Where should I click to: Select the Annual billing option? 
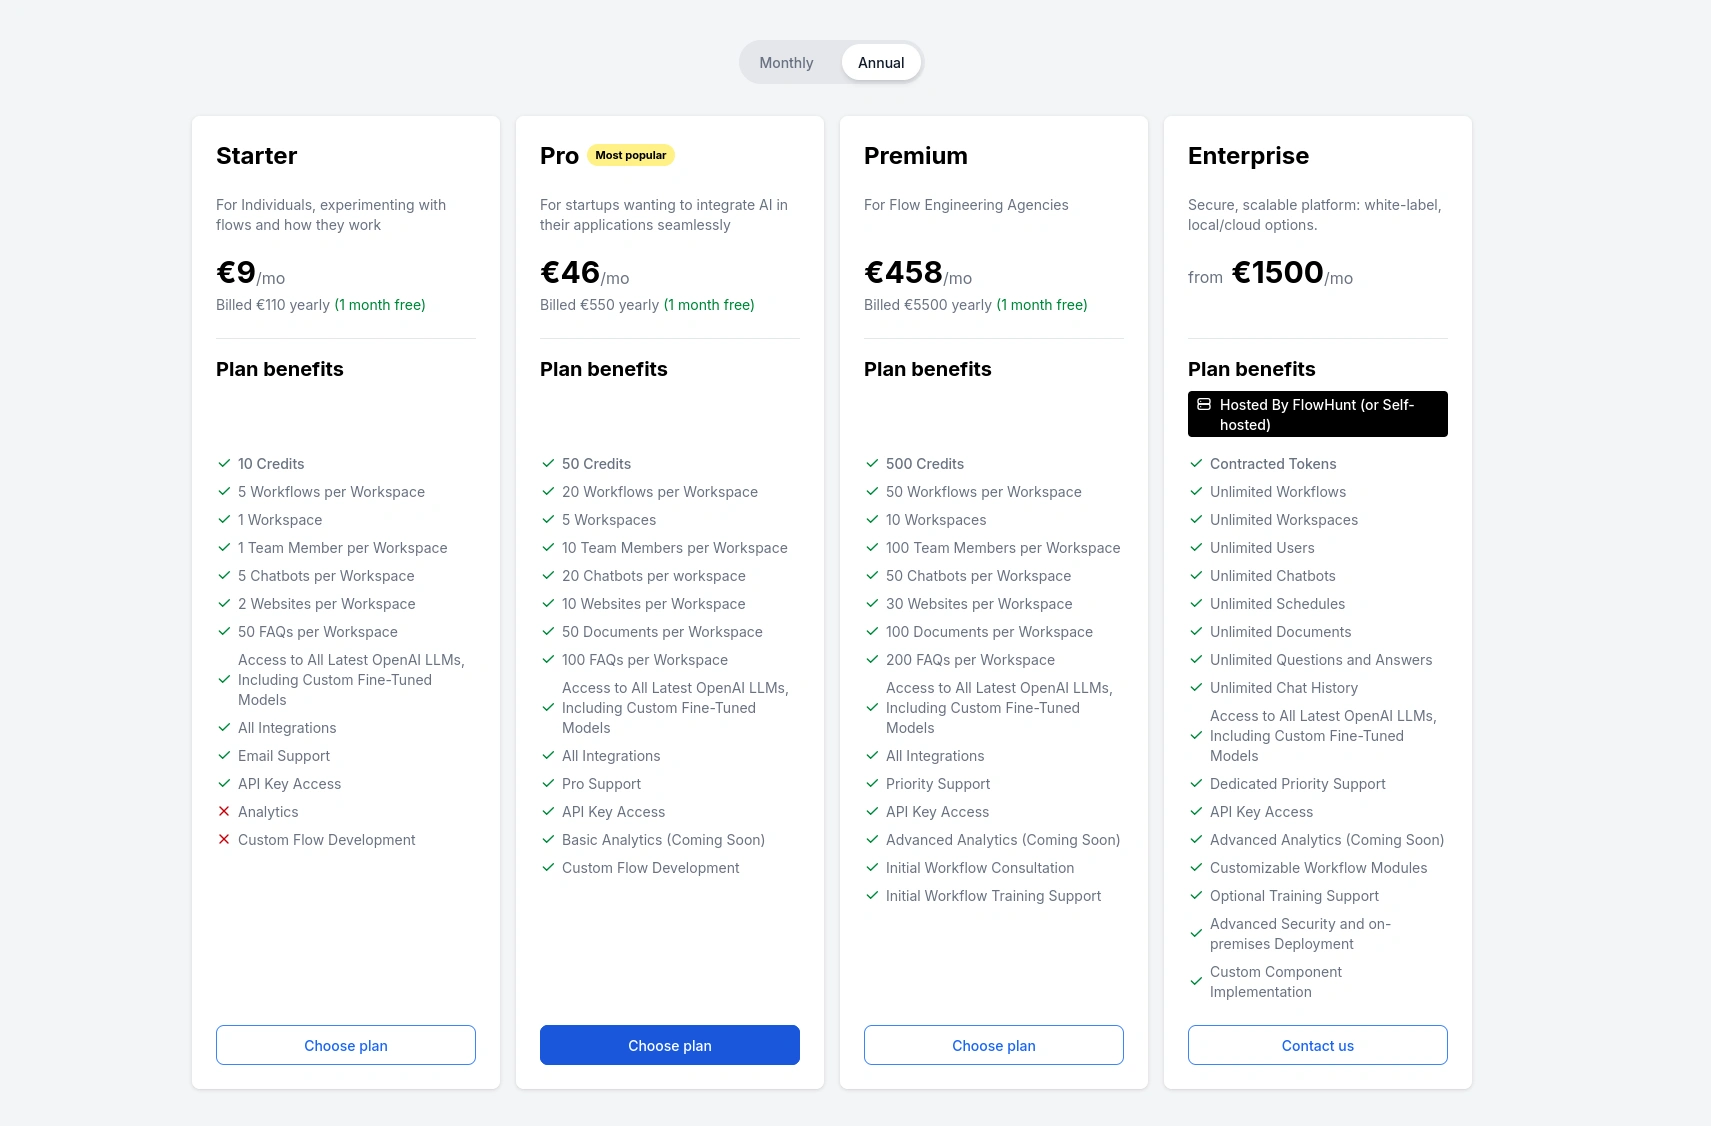tap(880, 62)
